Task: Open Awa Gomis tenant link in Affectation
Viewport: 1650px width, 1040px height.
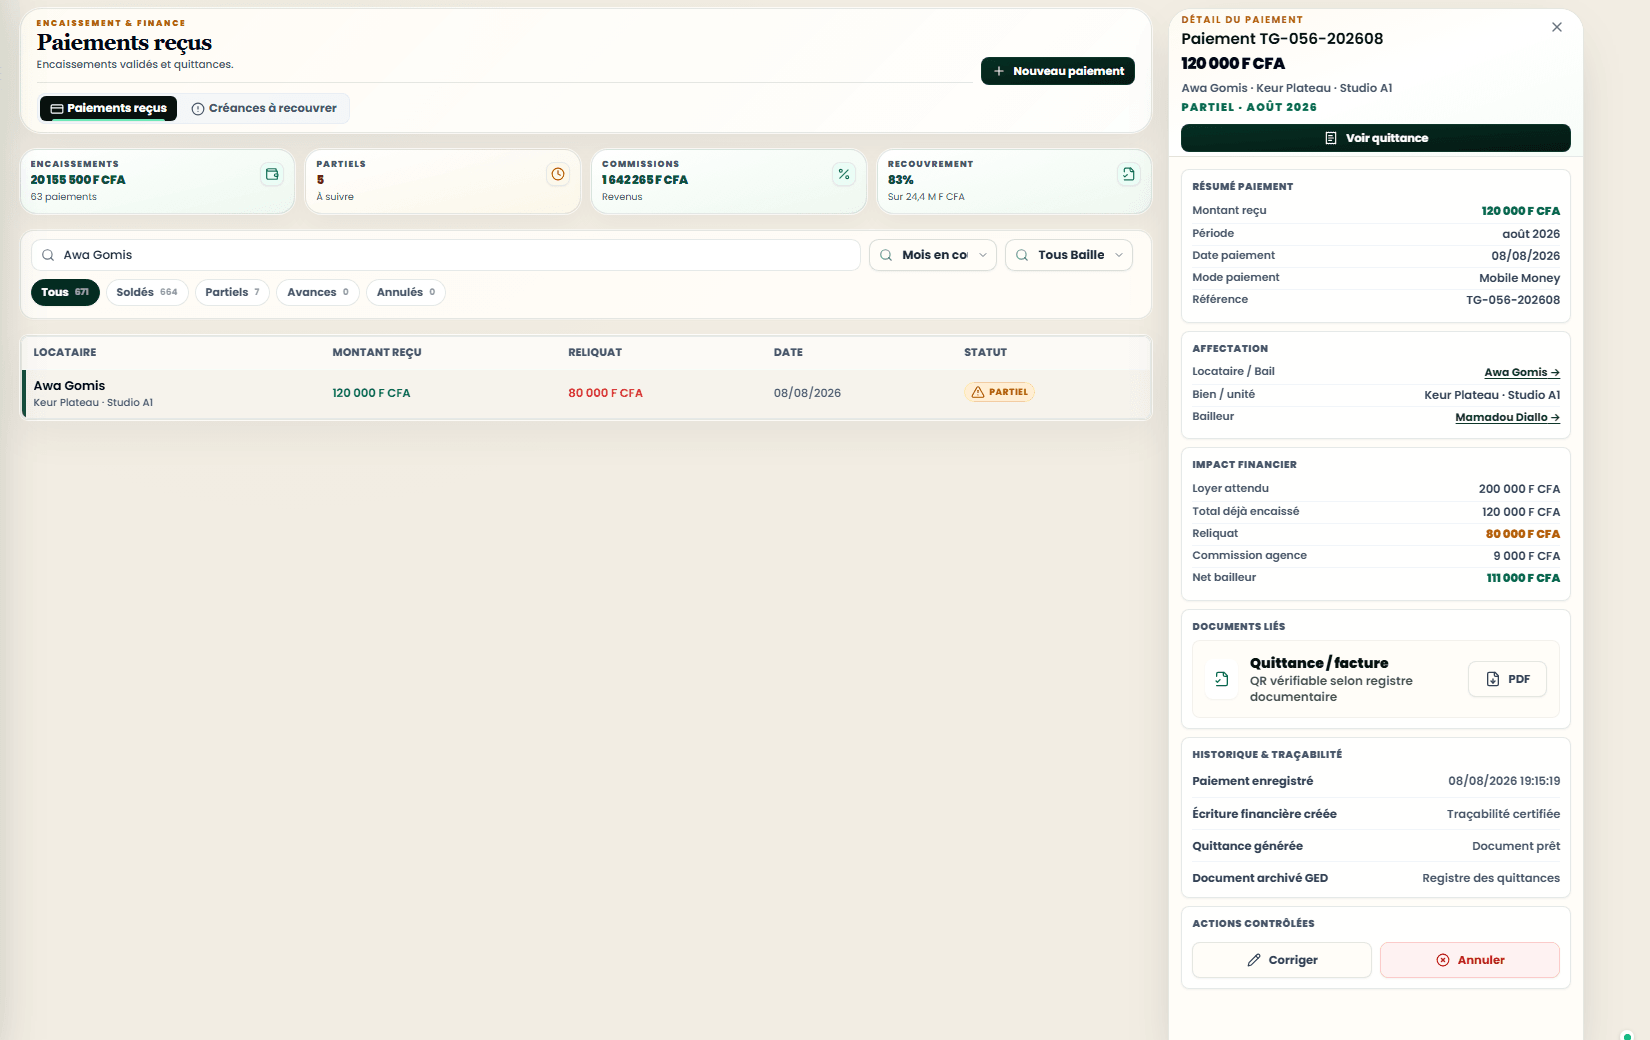Action: pos(1522,372)
